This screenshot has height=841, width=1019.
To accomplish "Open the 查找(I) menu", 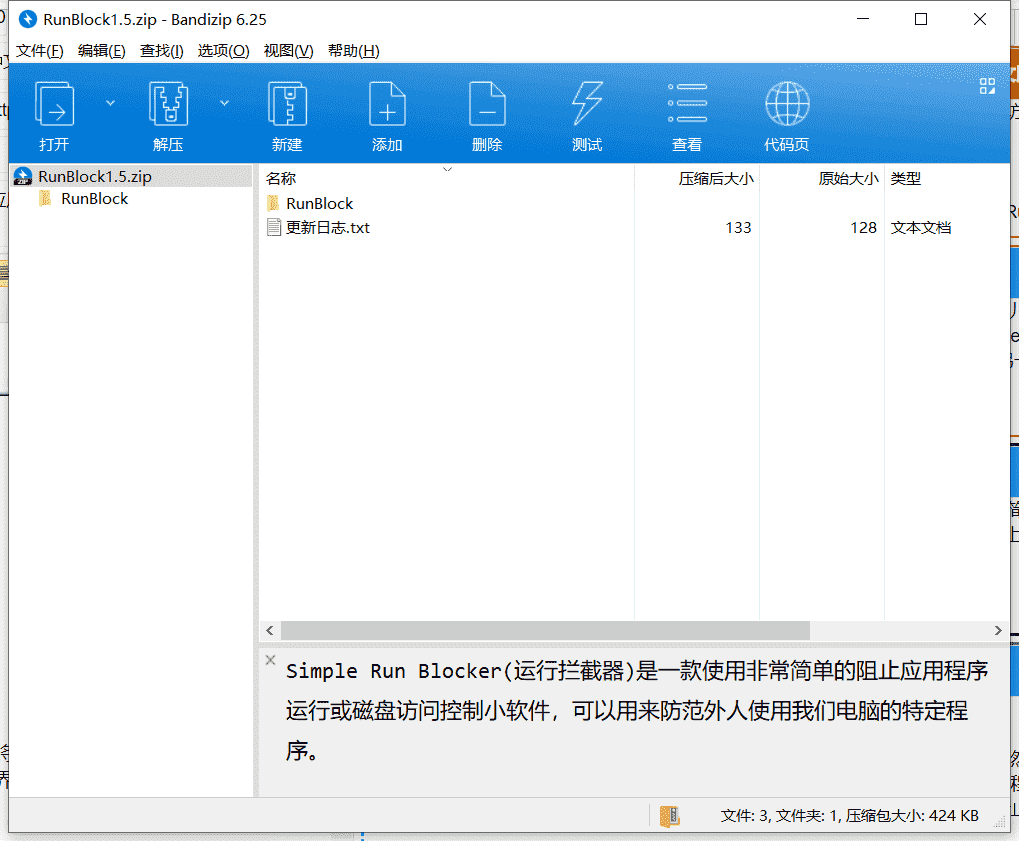I will coord(162,51).
